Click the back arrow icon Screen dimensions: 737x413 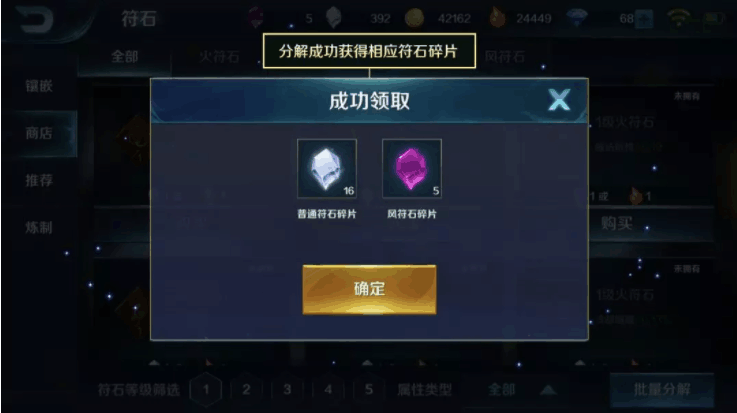click(35, 20)
